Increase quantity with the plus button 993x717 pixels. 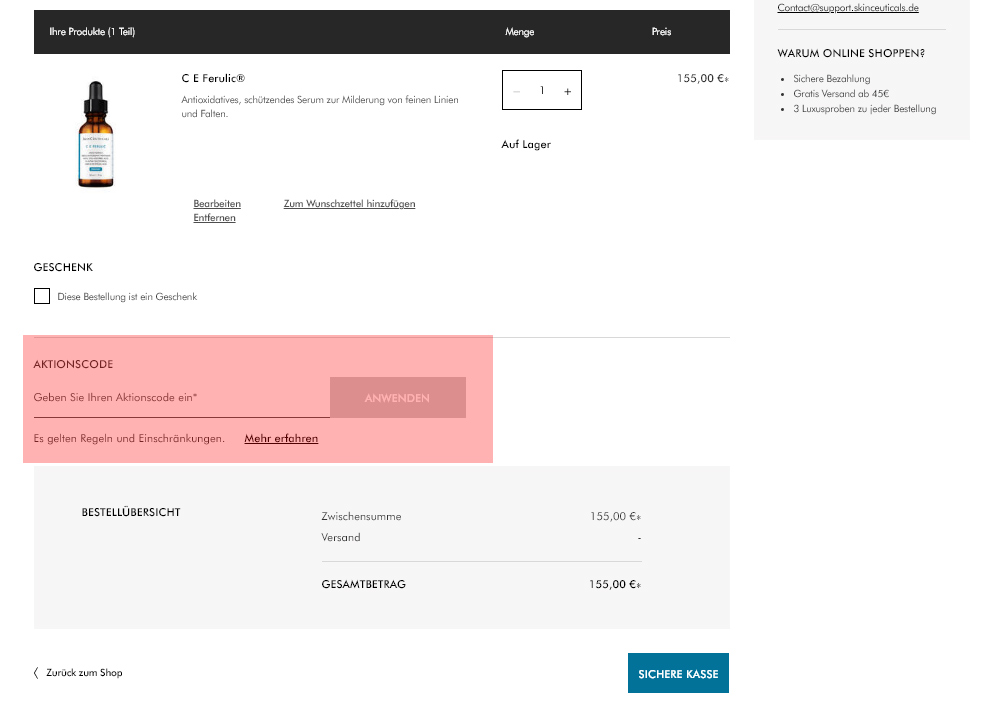point(567,92)
